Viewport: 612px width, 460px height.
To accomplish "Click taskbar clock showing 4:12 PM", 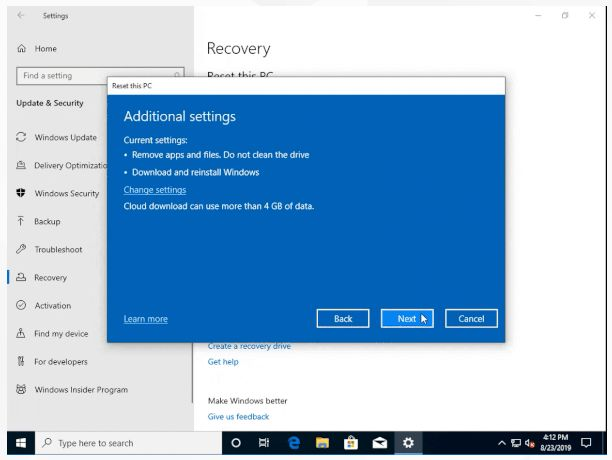I will [555, 443].
